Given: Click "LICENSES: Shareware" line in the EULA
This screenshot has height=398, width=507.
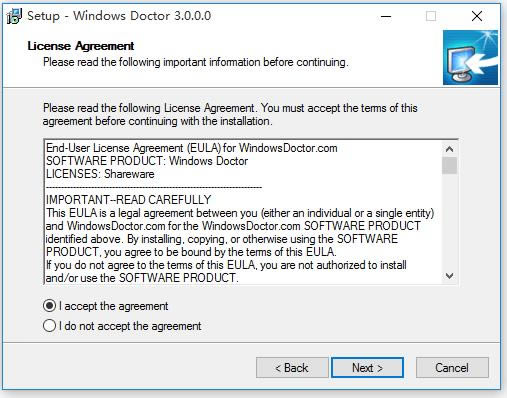Looking at the screenshot, I should [100, 174].
